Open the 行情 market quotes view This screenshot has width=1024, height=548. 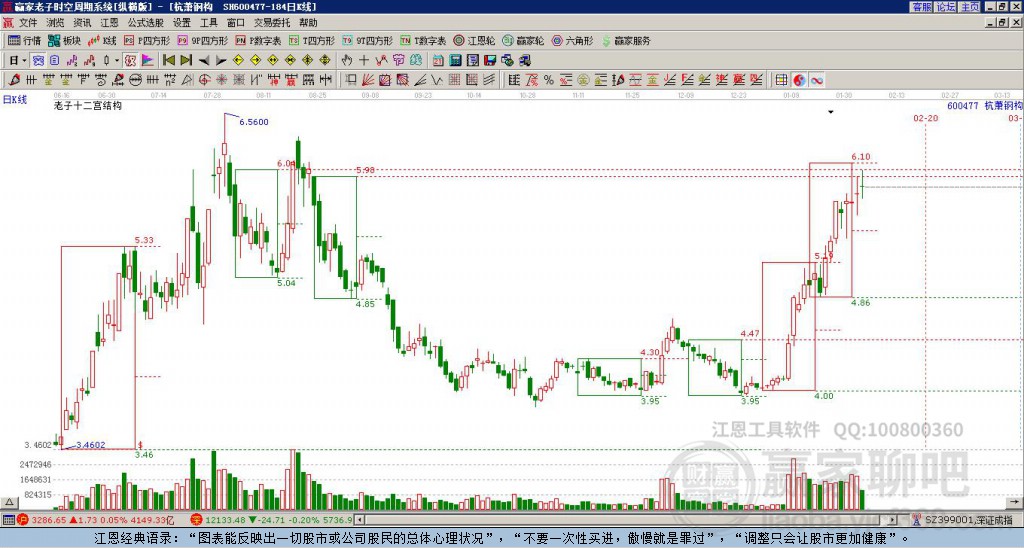[25, 41]
